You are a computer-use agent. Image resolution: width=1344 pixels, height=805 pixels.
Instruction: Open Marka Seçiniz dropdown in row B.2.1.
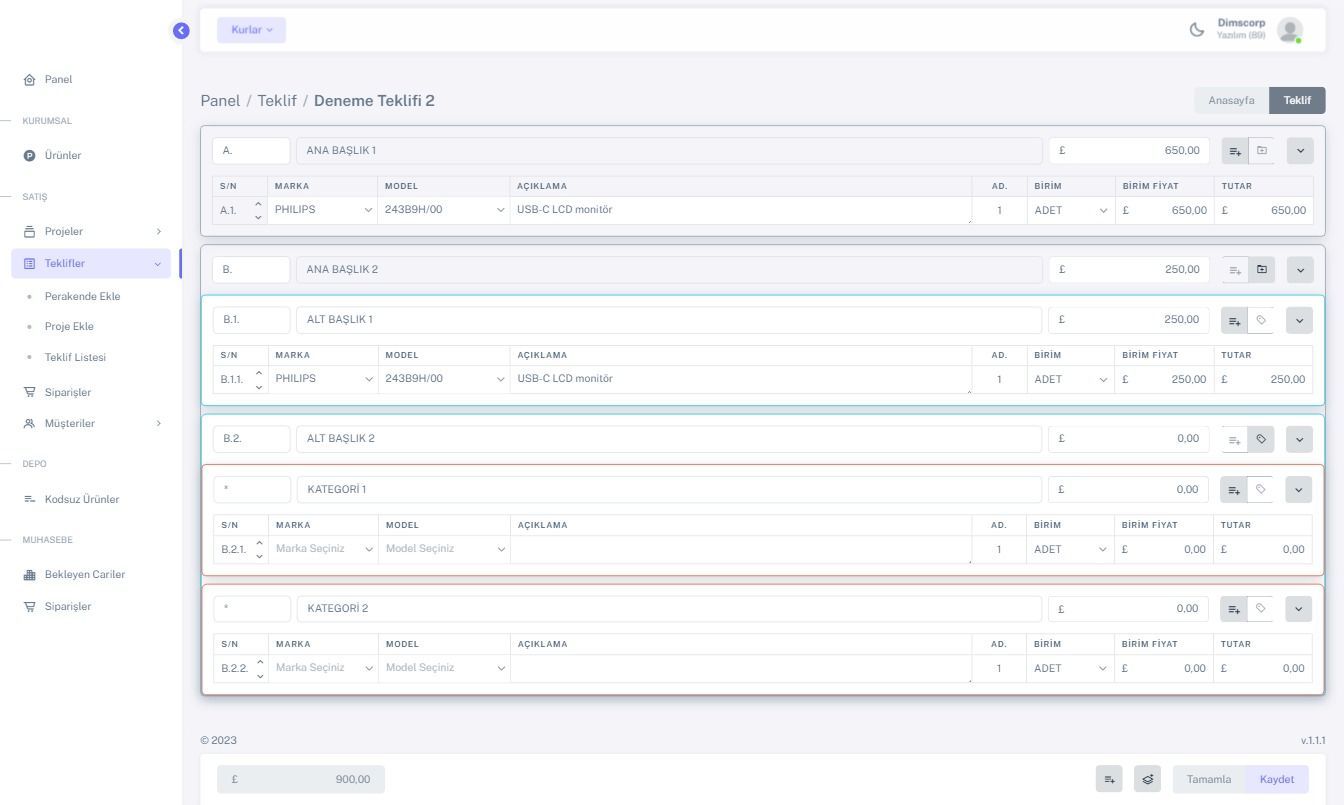pyautogui.click(x=323, y=549)
